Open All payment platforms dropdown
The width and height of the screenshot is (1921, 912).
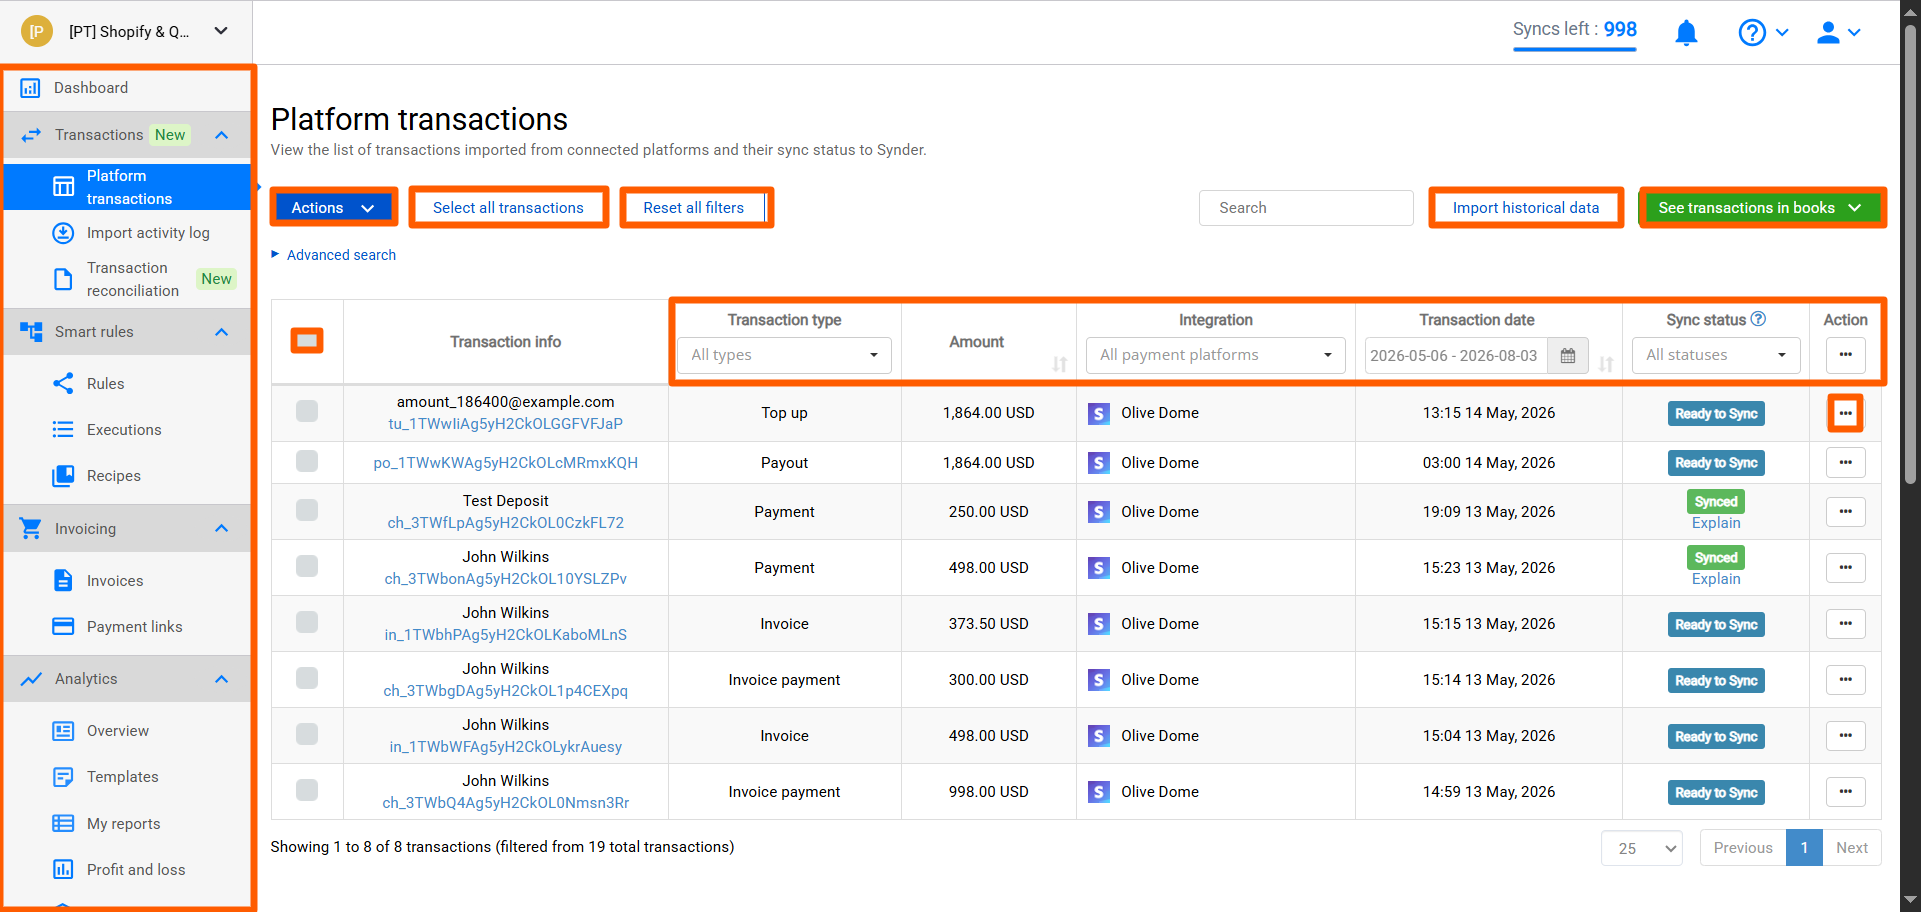point(1215,355)
